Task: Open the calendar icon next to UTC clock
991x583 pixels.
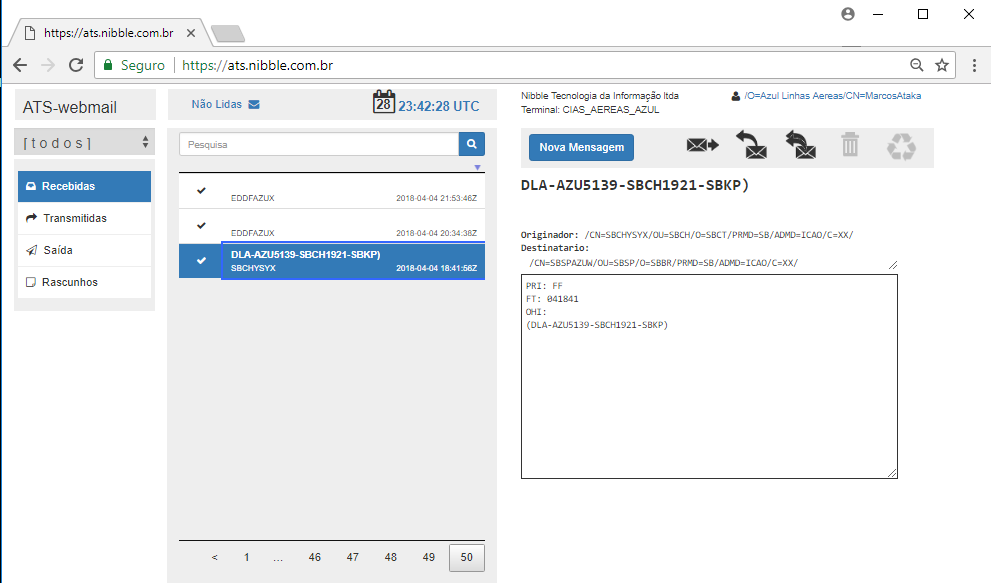Action: tap(384, 102)
